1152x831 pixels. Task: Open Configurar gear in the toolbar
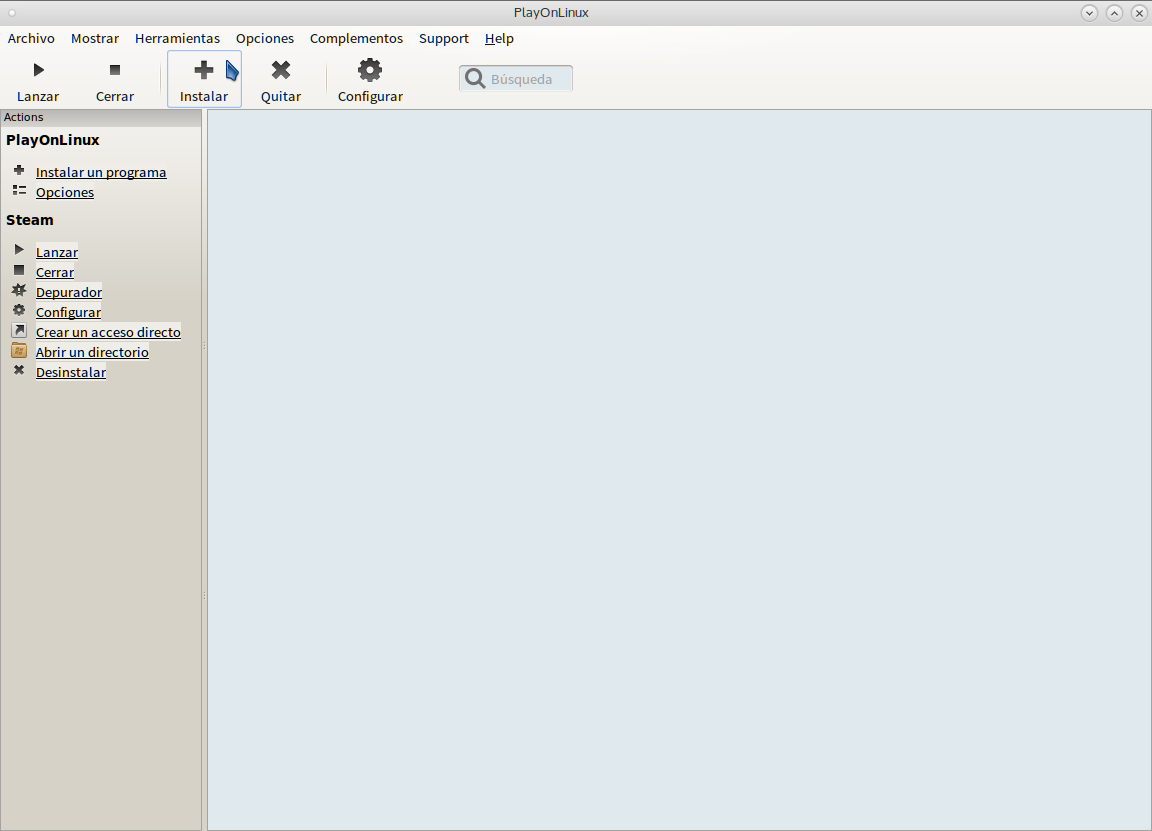(370, 70)
